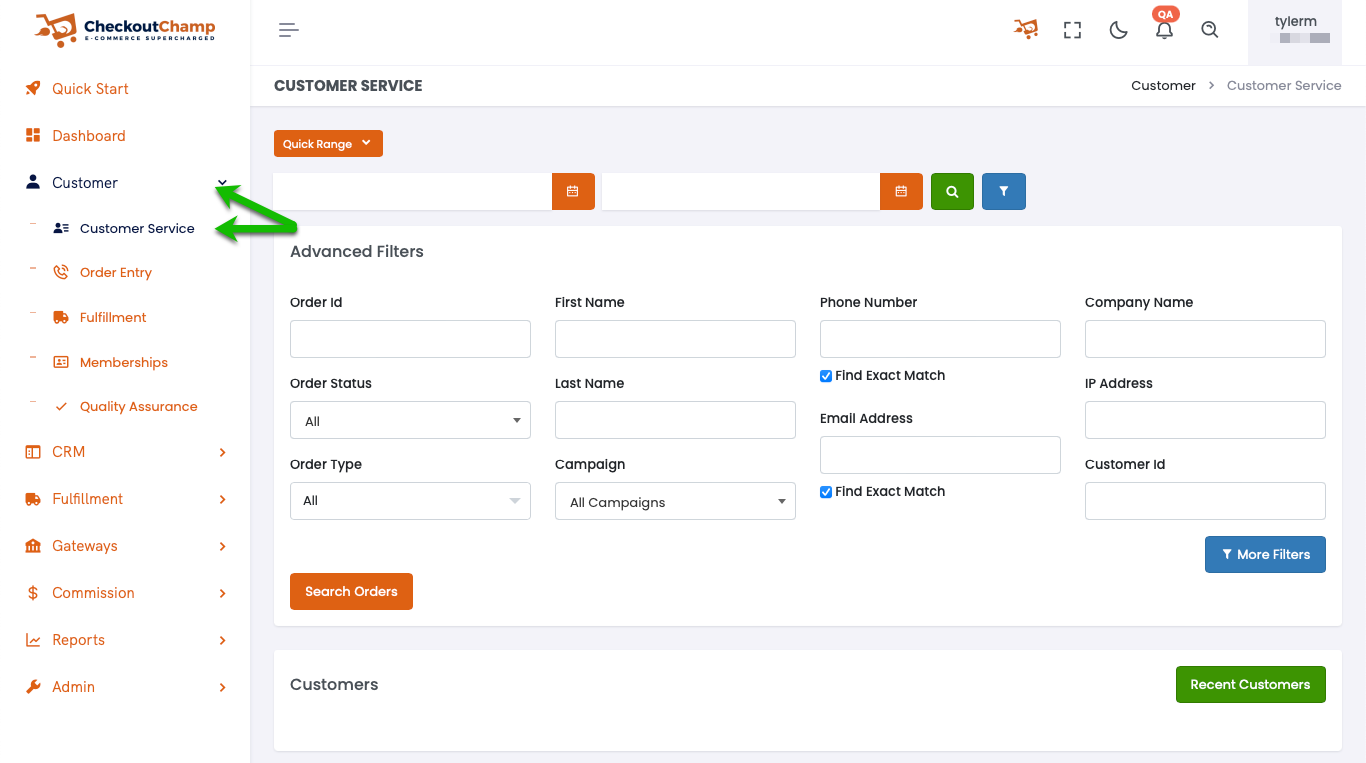The image size is (1366, 763).
Task: Open Order Entry in the sidebar
Action: coord(116,273)
